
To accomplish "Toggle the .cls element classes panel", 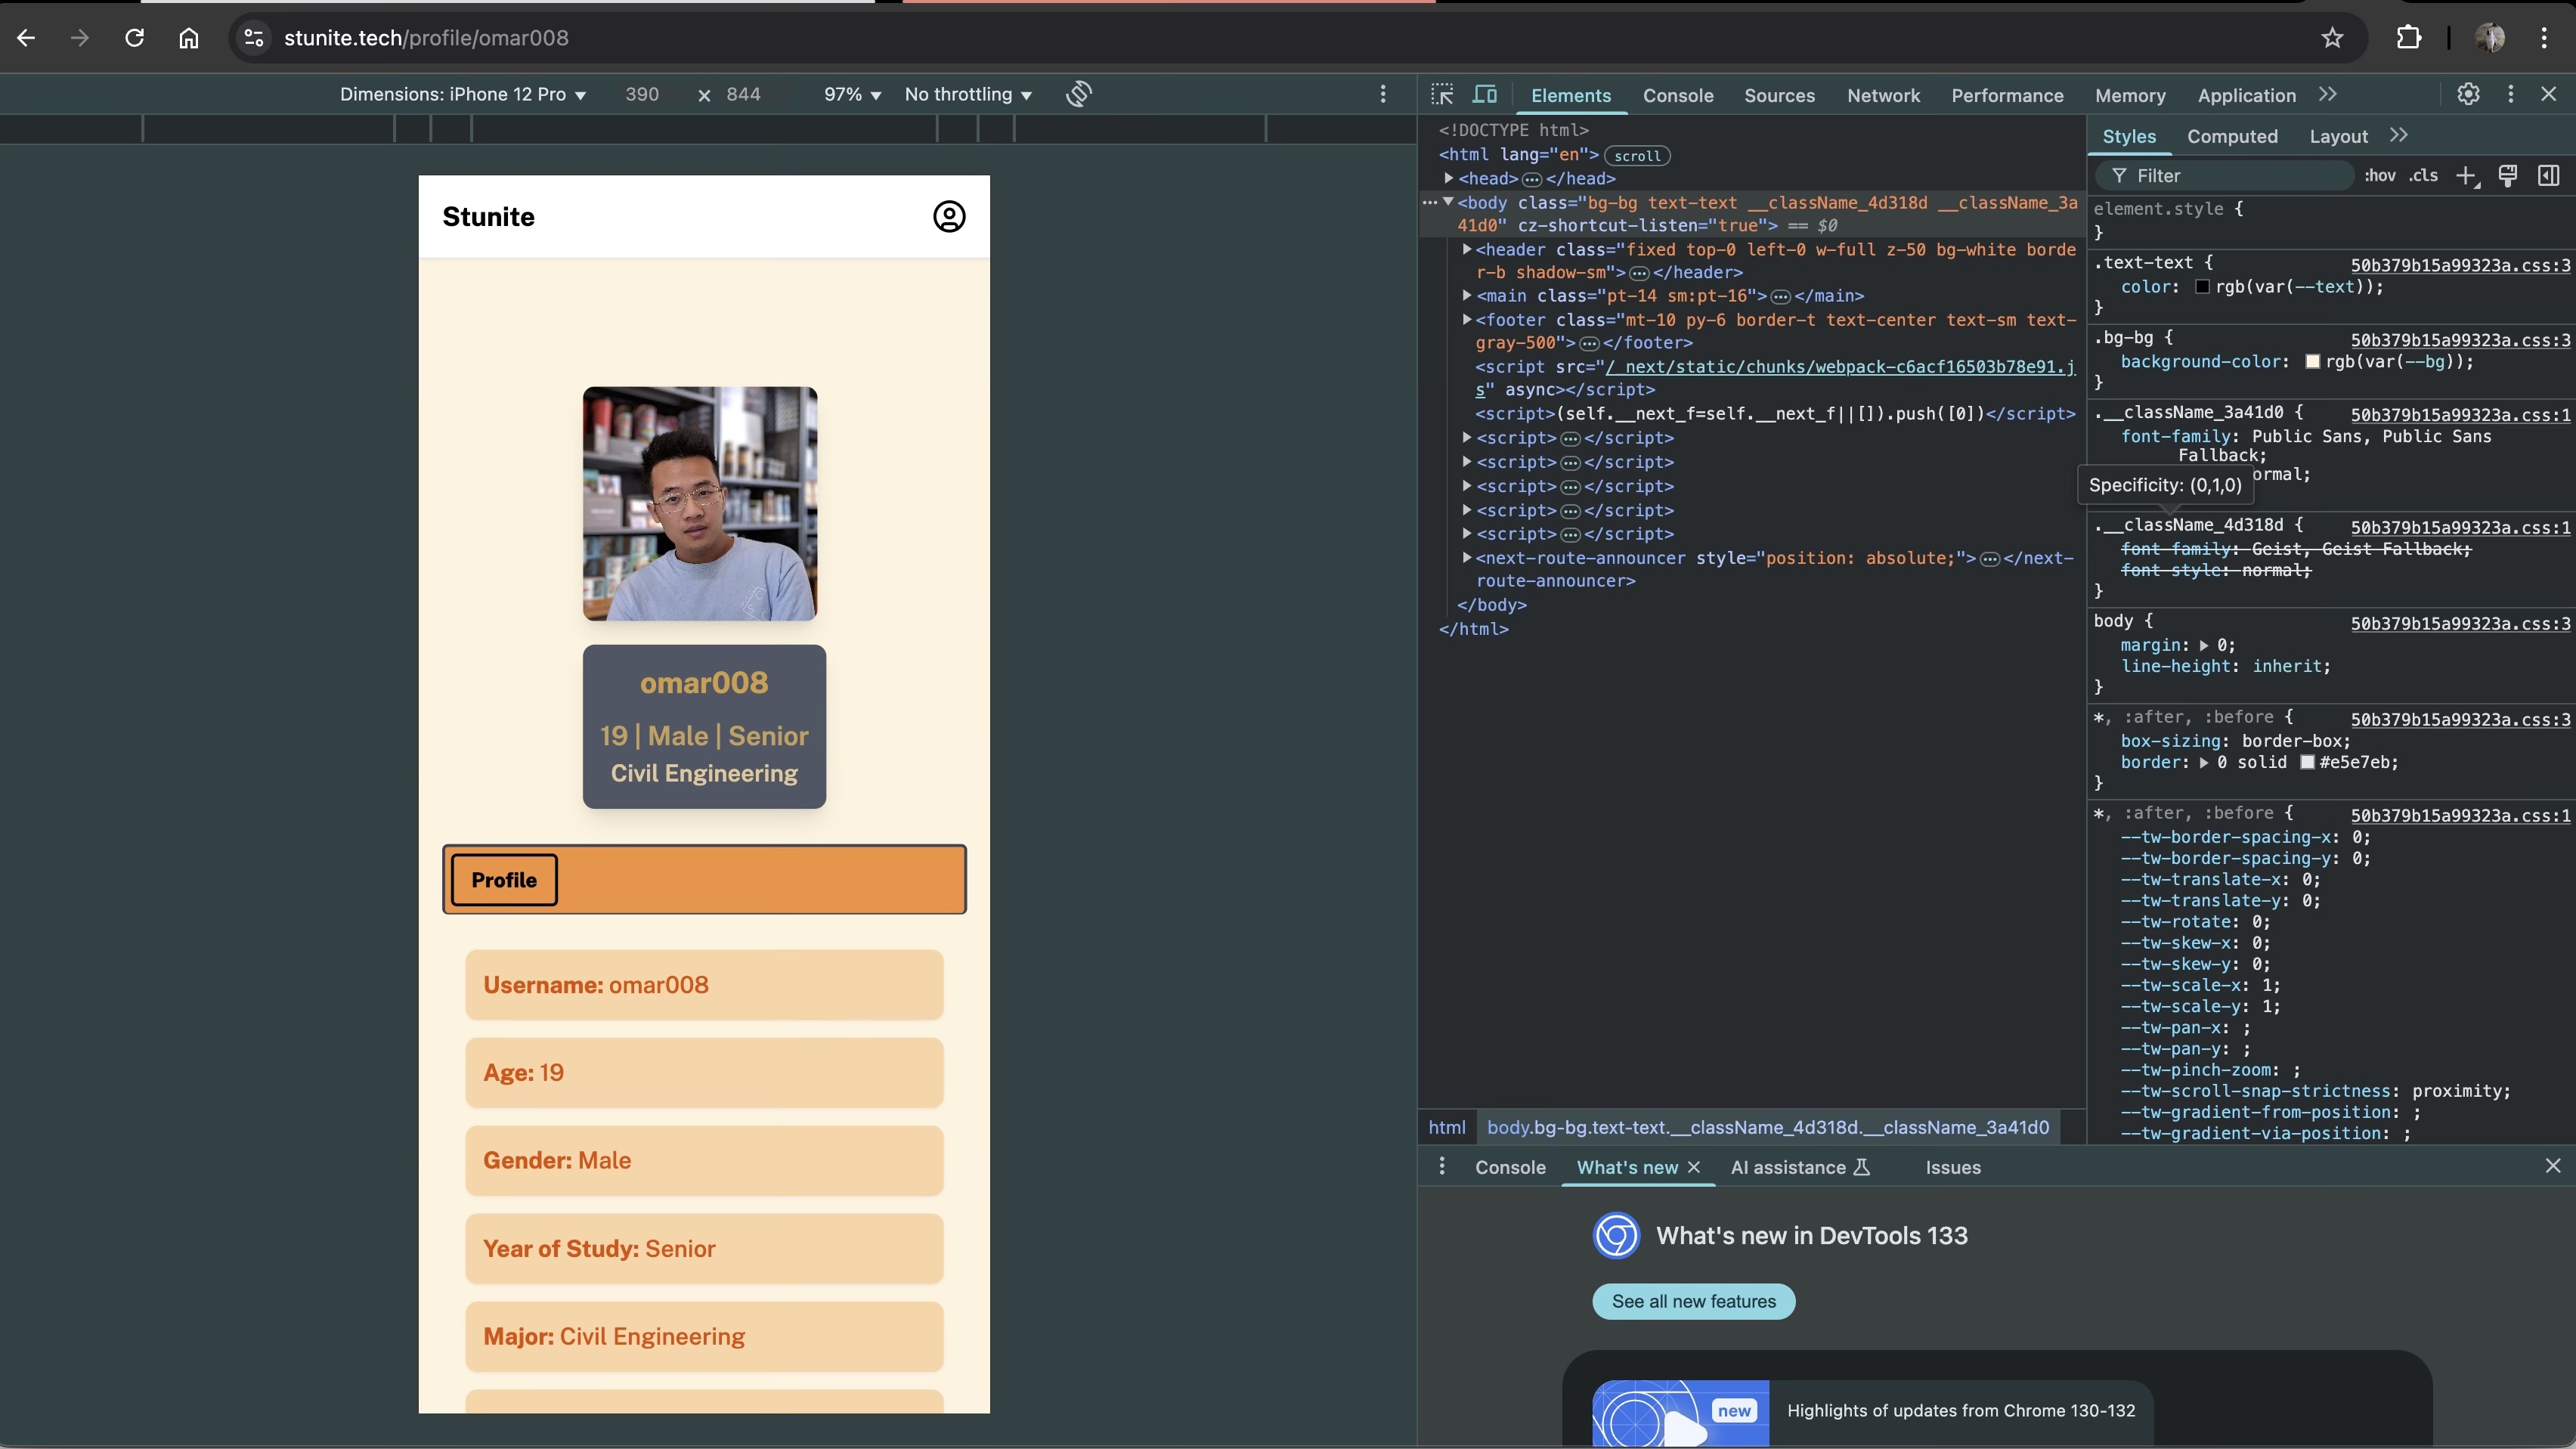I will [x=2423, y=176].
